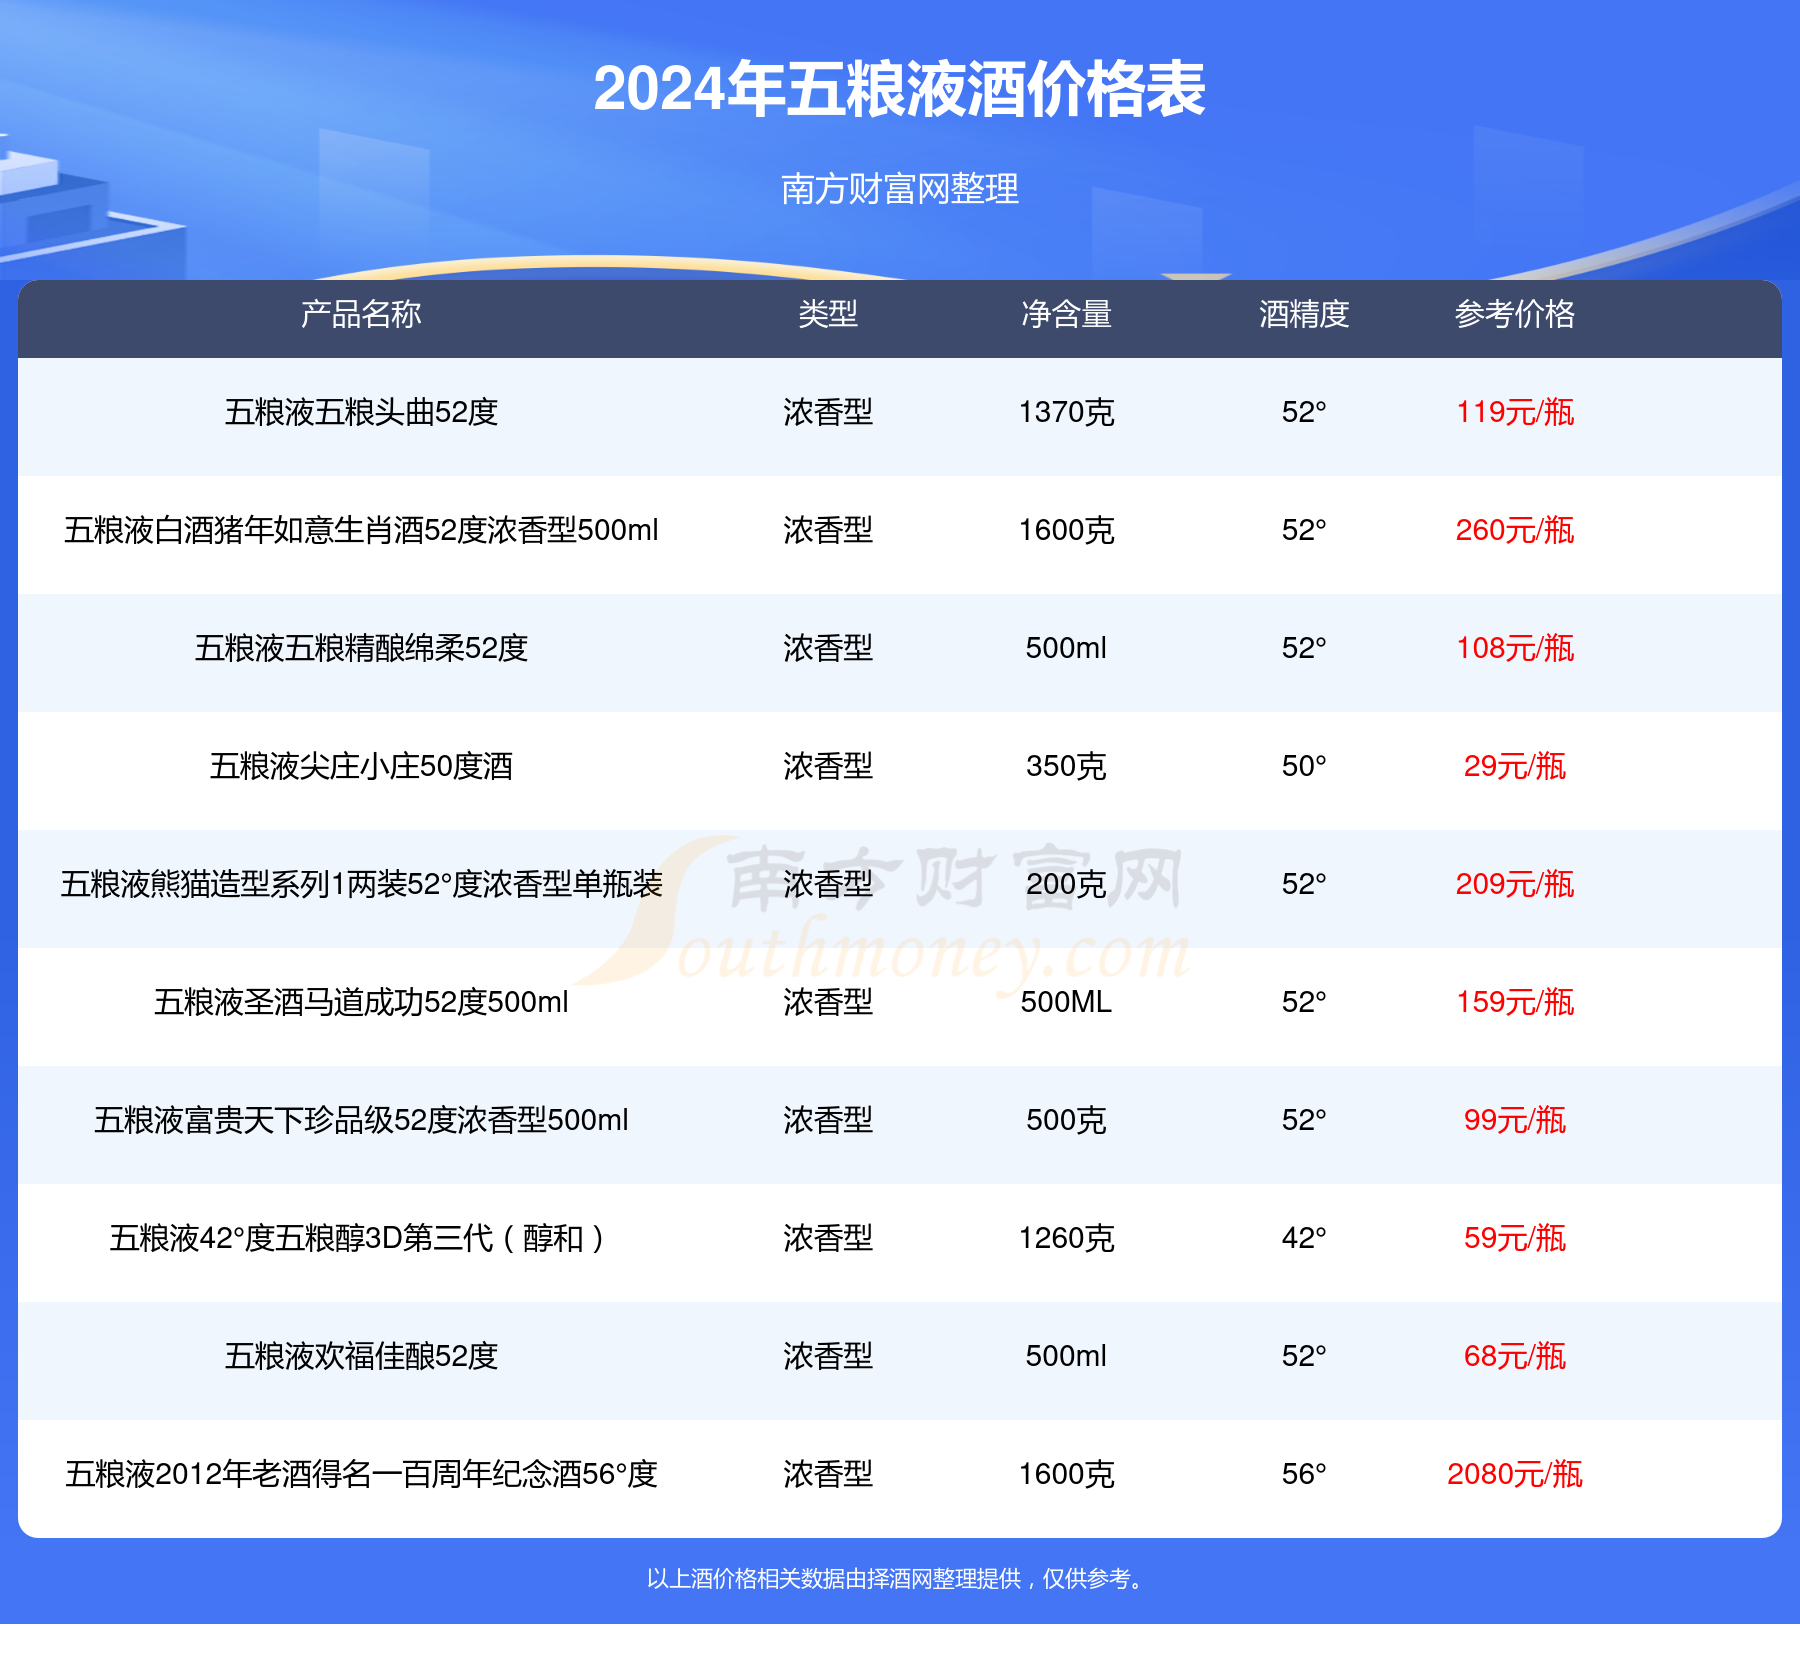Click price 260元/瓶
This screenshot has height=1670, width=1800.
coord(1515,530)
